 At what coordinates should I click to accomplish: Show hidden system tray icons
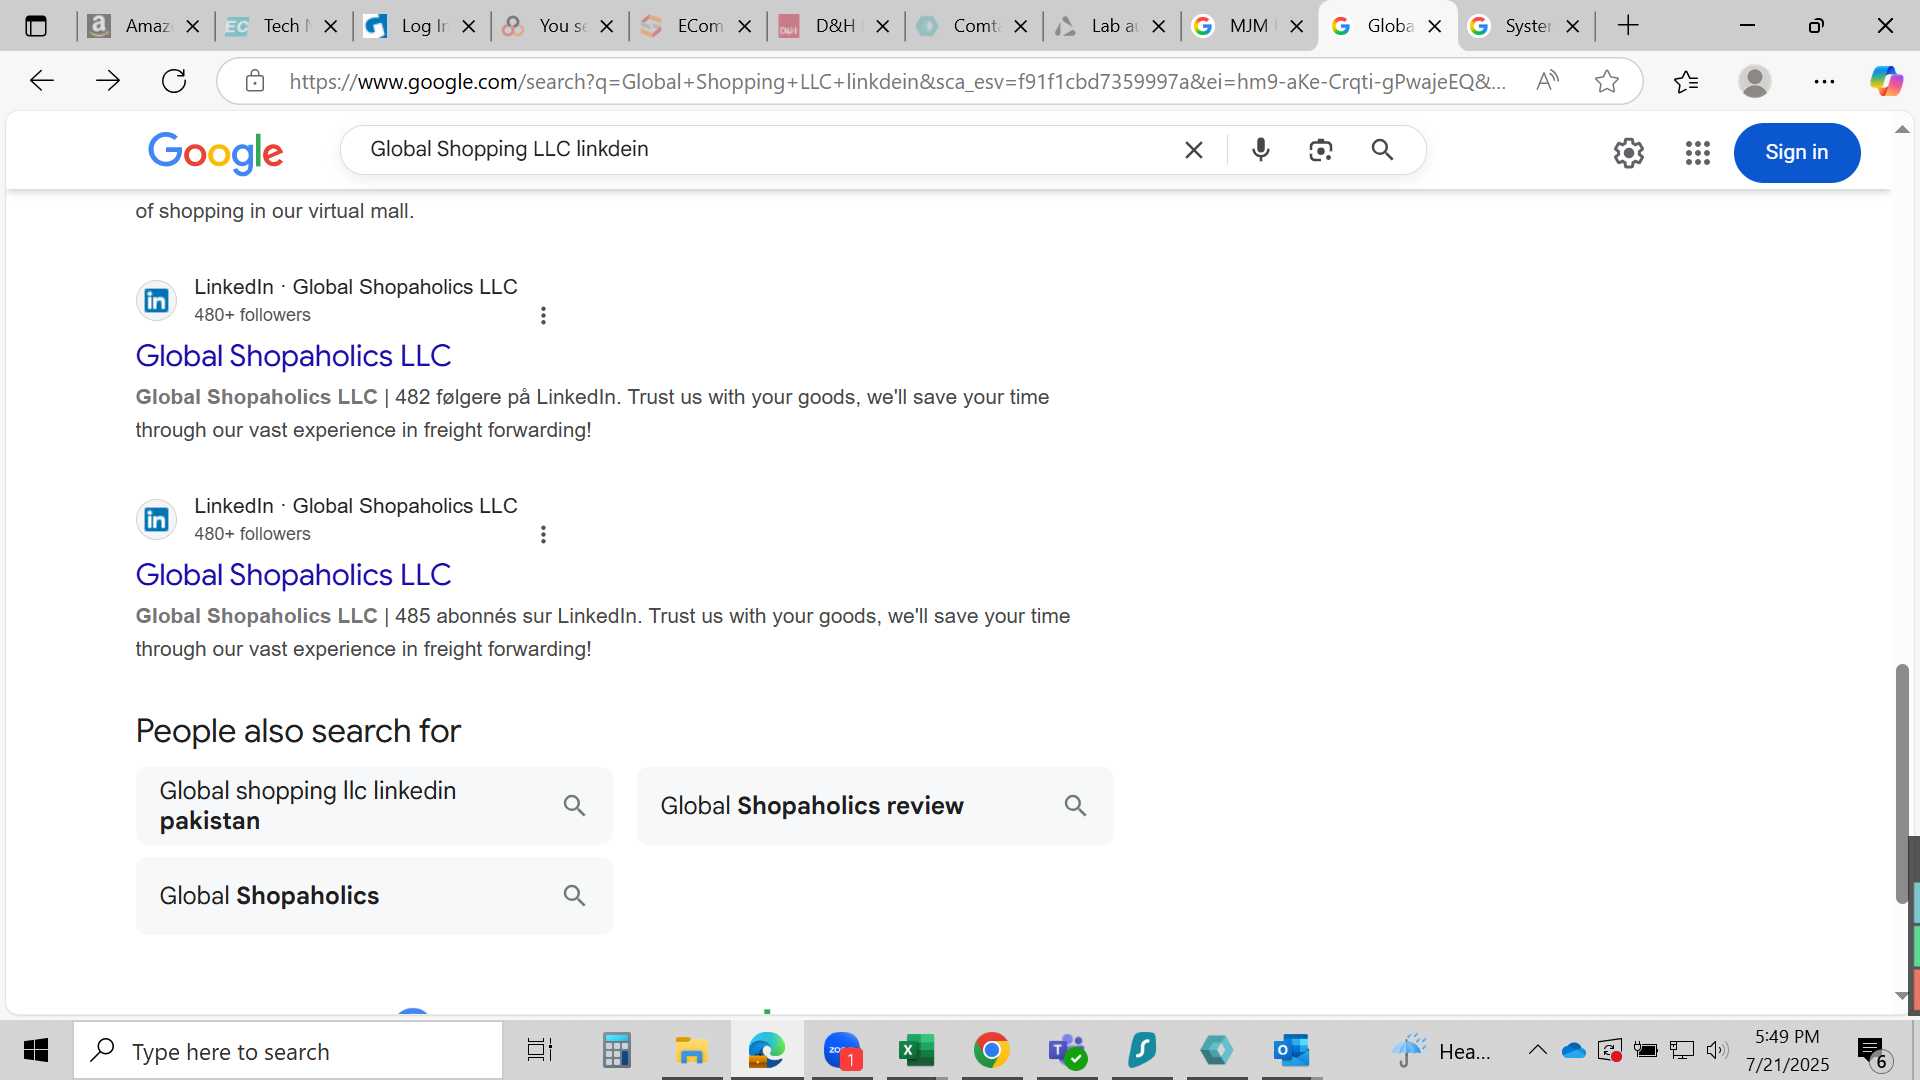(x=1537, y=1050)
